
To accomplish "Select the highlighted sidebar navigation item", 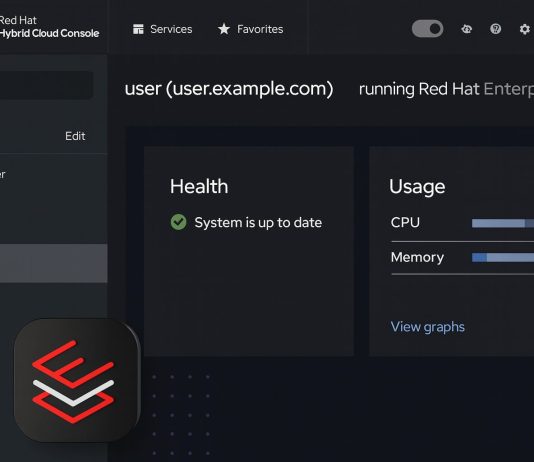I will coord(54,263).
